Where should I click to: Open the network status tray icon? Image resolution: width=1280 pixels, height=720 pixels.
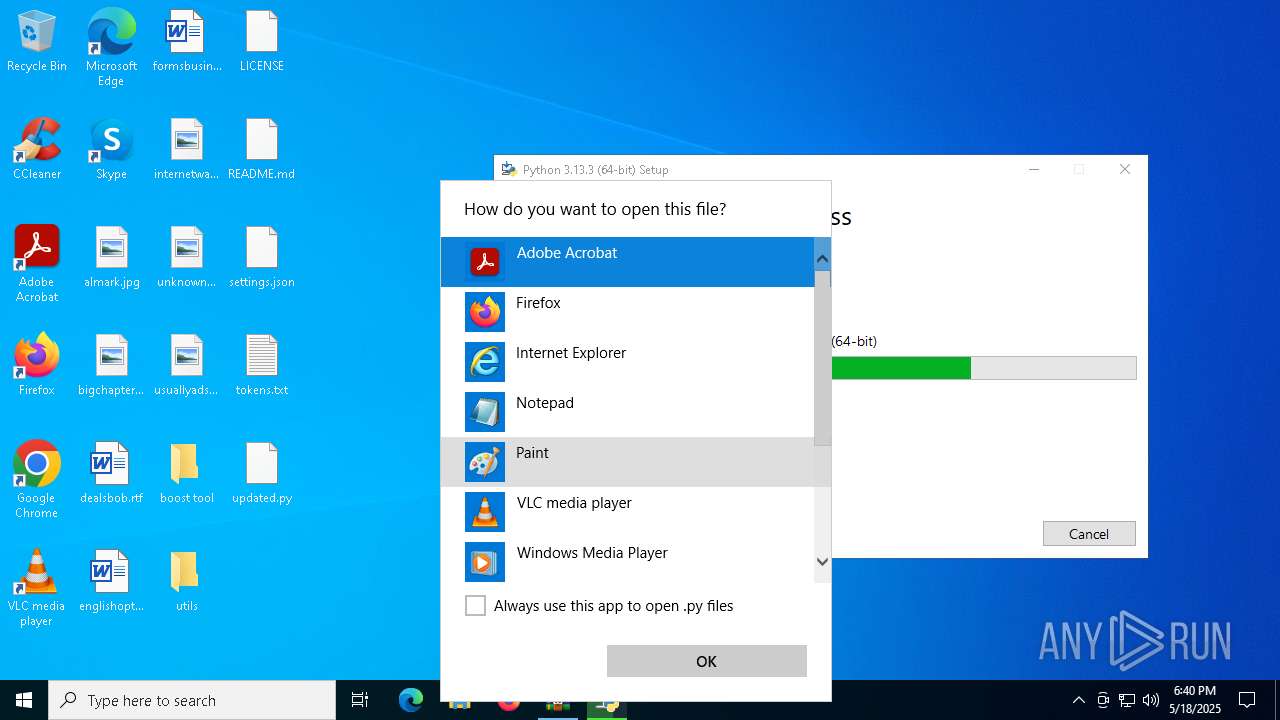[1127, 700]
